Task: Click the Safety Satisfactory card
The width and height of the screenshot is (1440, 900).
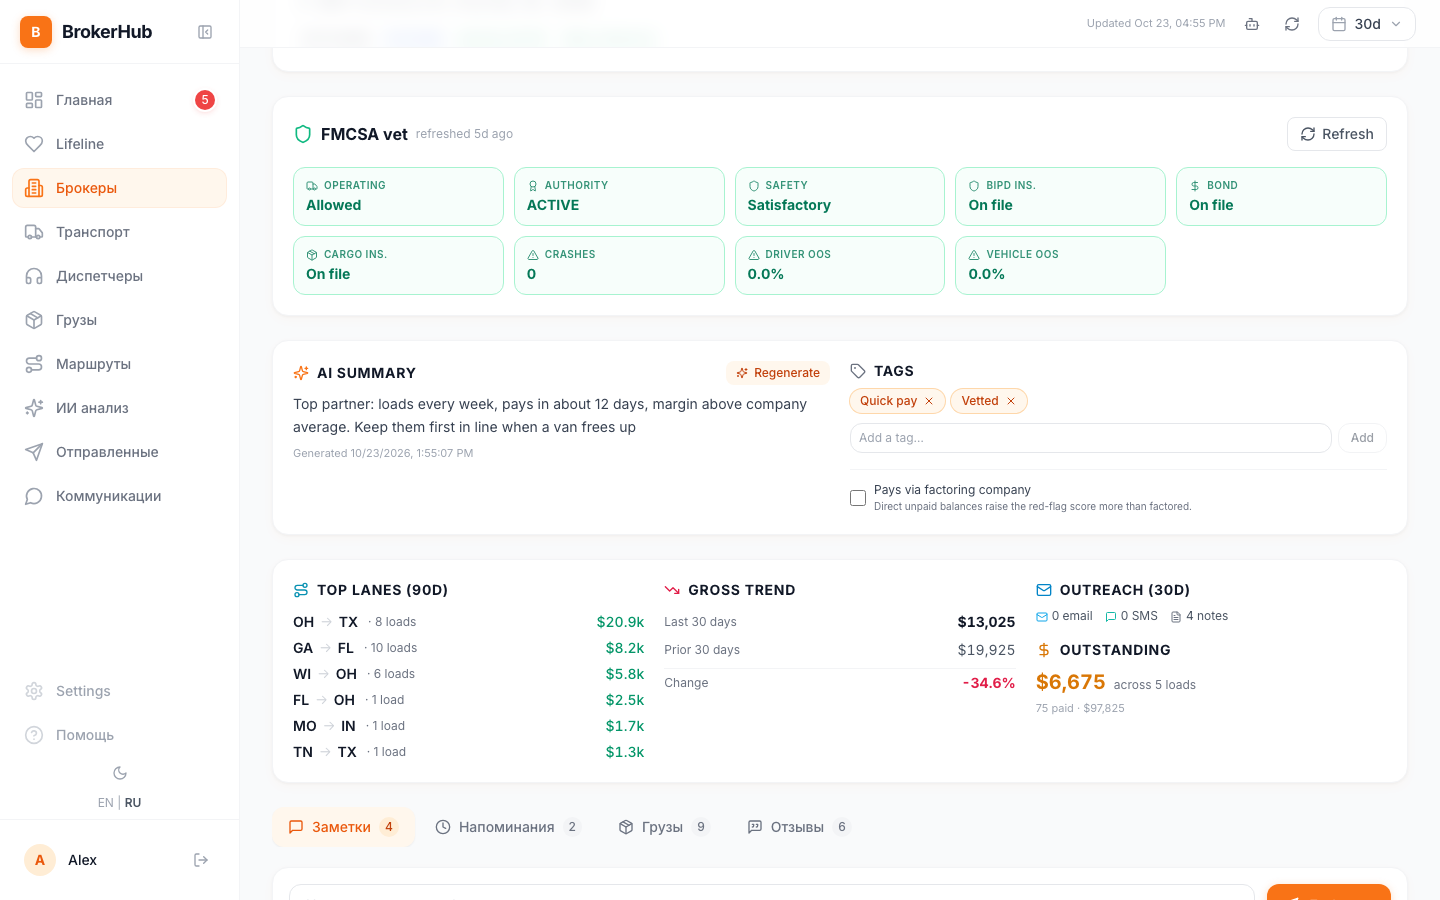Action: 840,196
